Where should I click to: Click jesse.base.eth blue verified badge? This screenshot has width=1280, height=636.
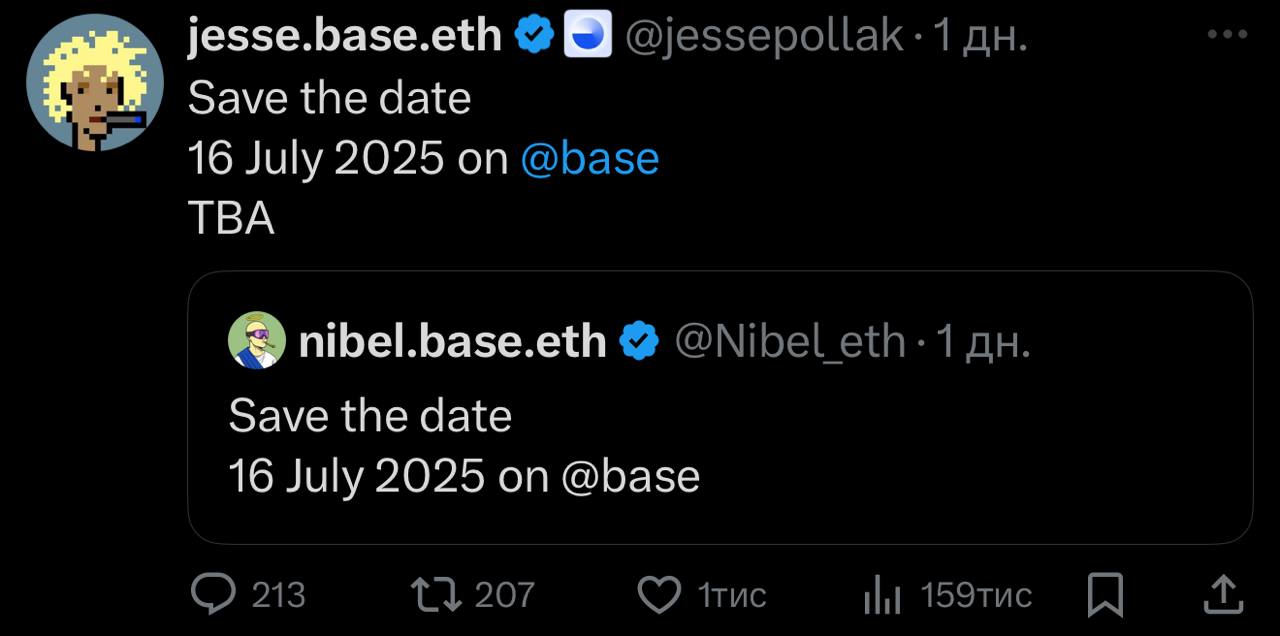[534, 37]
